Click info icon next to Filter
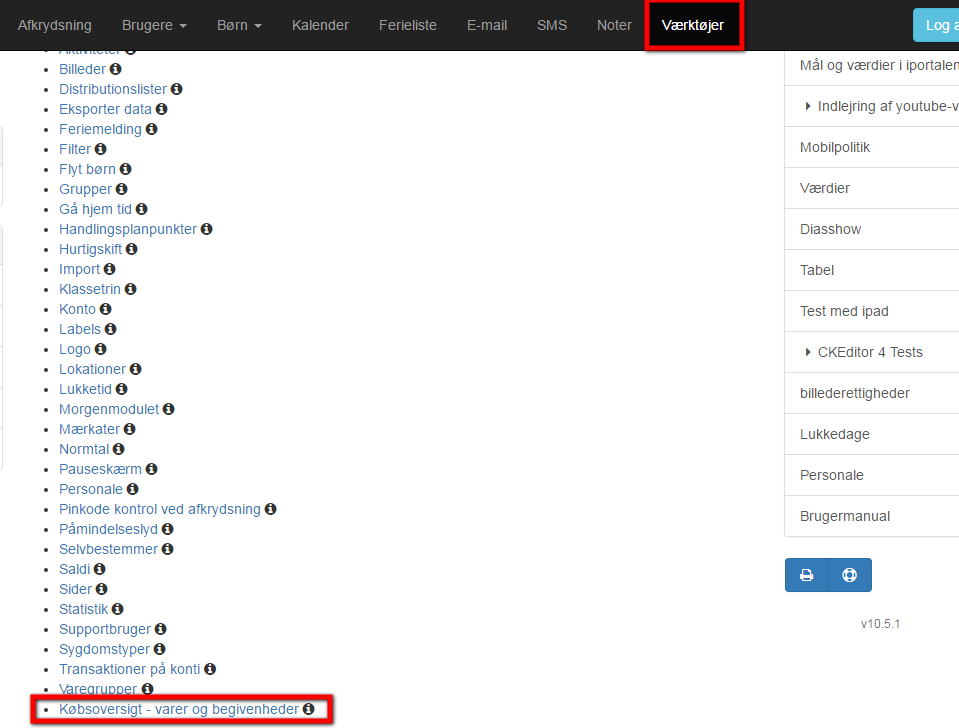This screenshot has height=728, width=959. click(x=101, y=149)
